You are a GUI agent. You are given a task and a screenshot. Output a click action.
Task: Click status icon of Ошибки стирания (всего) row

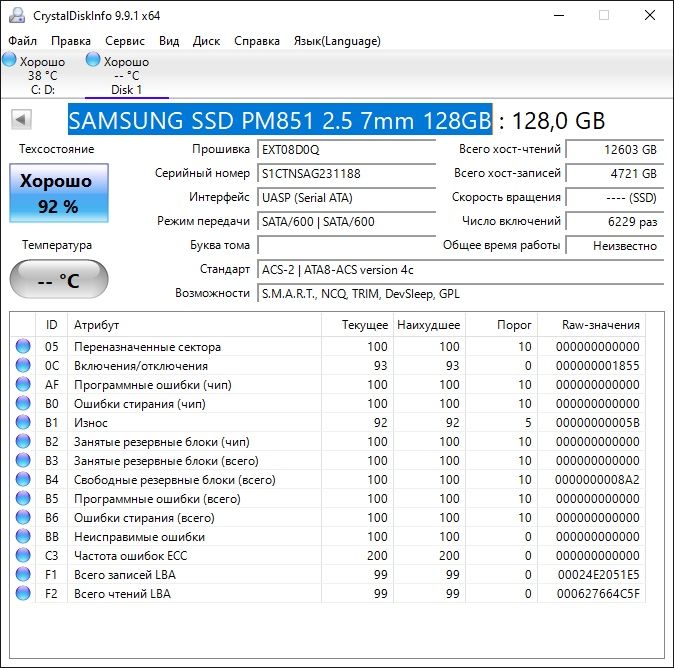[23, 517]
